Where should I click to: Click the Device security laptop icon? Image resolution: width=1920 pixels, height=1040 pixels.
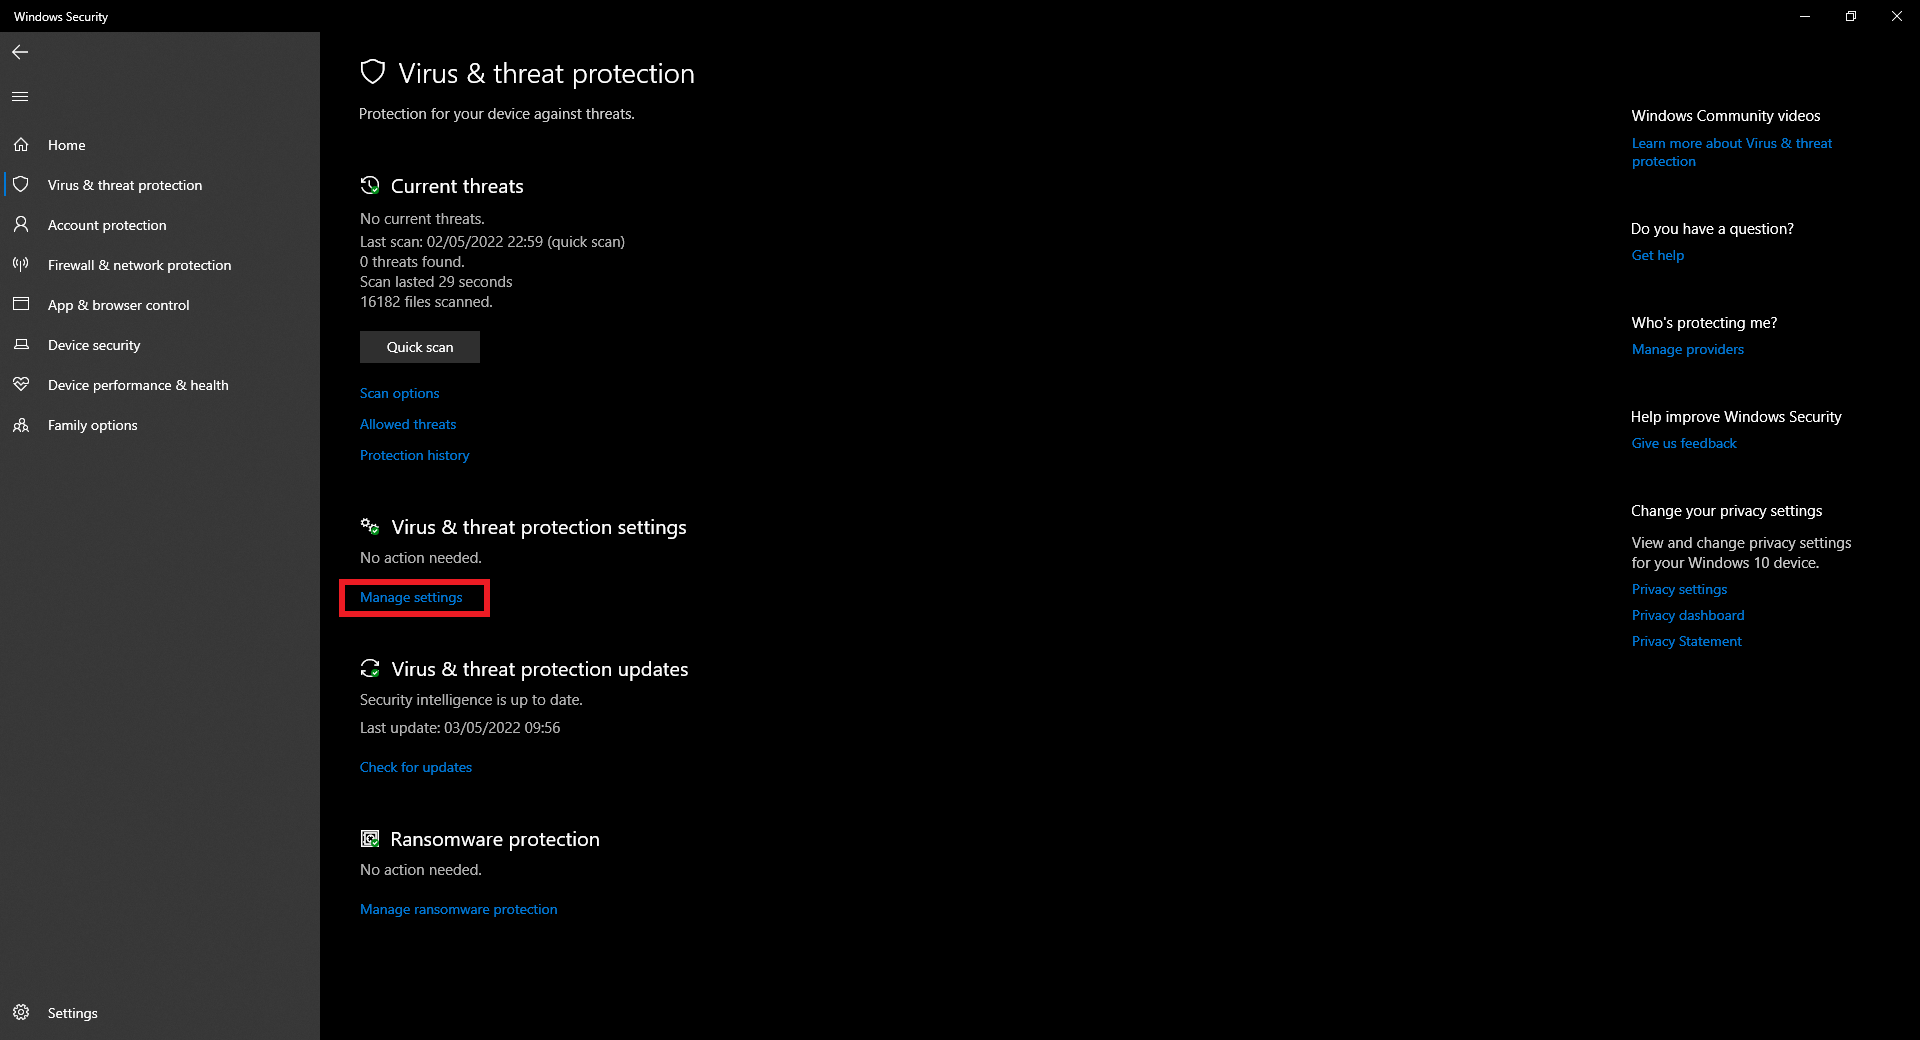(21, 345)
